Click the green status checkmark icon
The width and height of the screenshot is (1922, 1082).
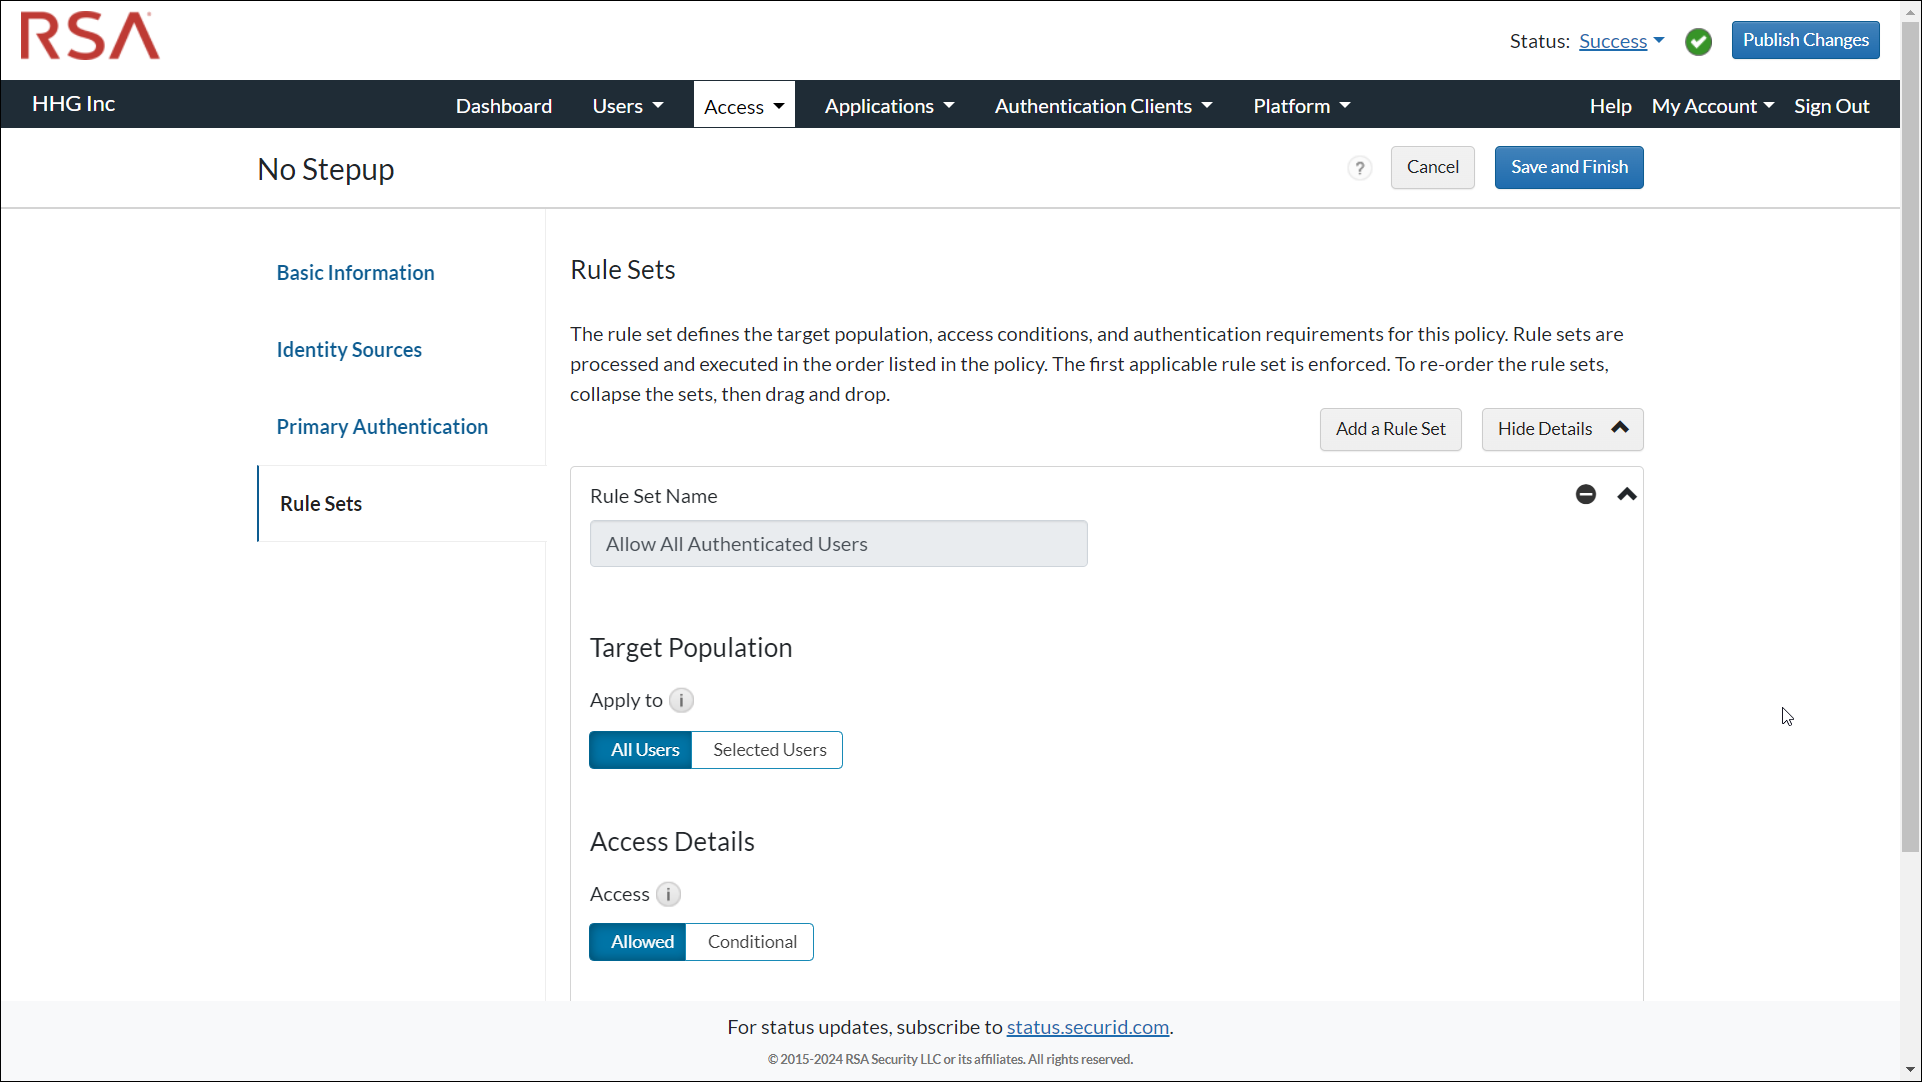[1698, 41]
